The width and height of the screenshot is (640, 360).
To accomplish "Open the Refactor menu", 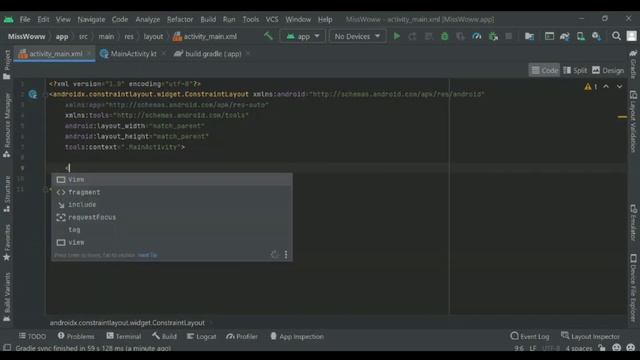I will click(180, 19).
